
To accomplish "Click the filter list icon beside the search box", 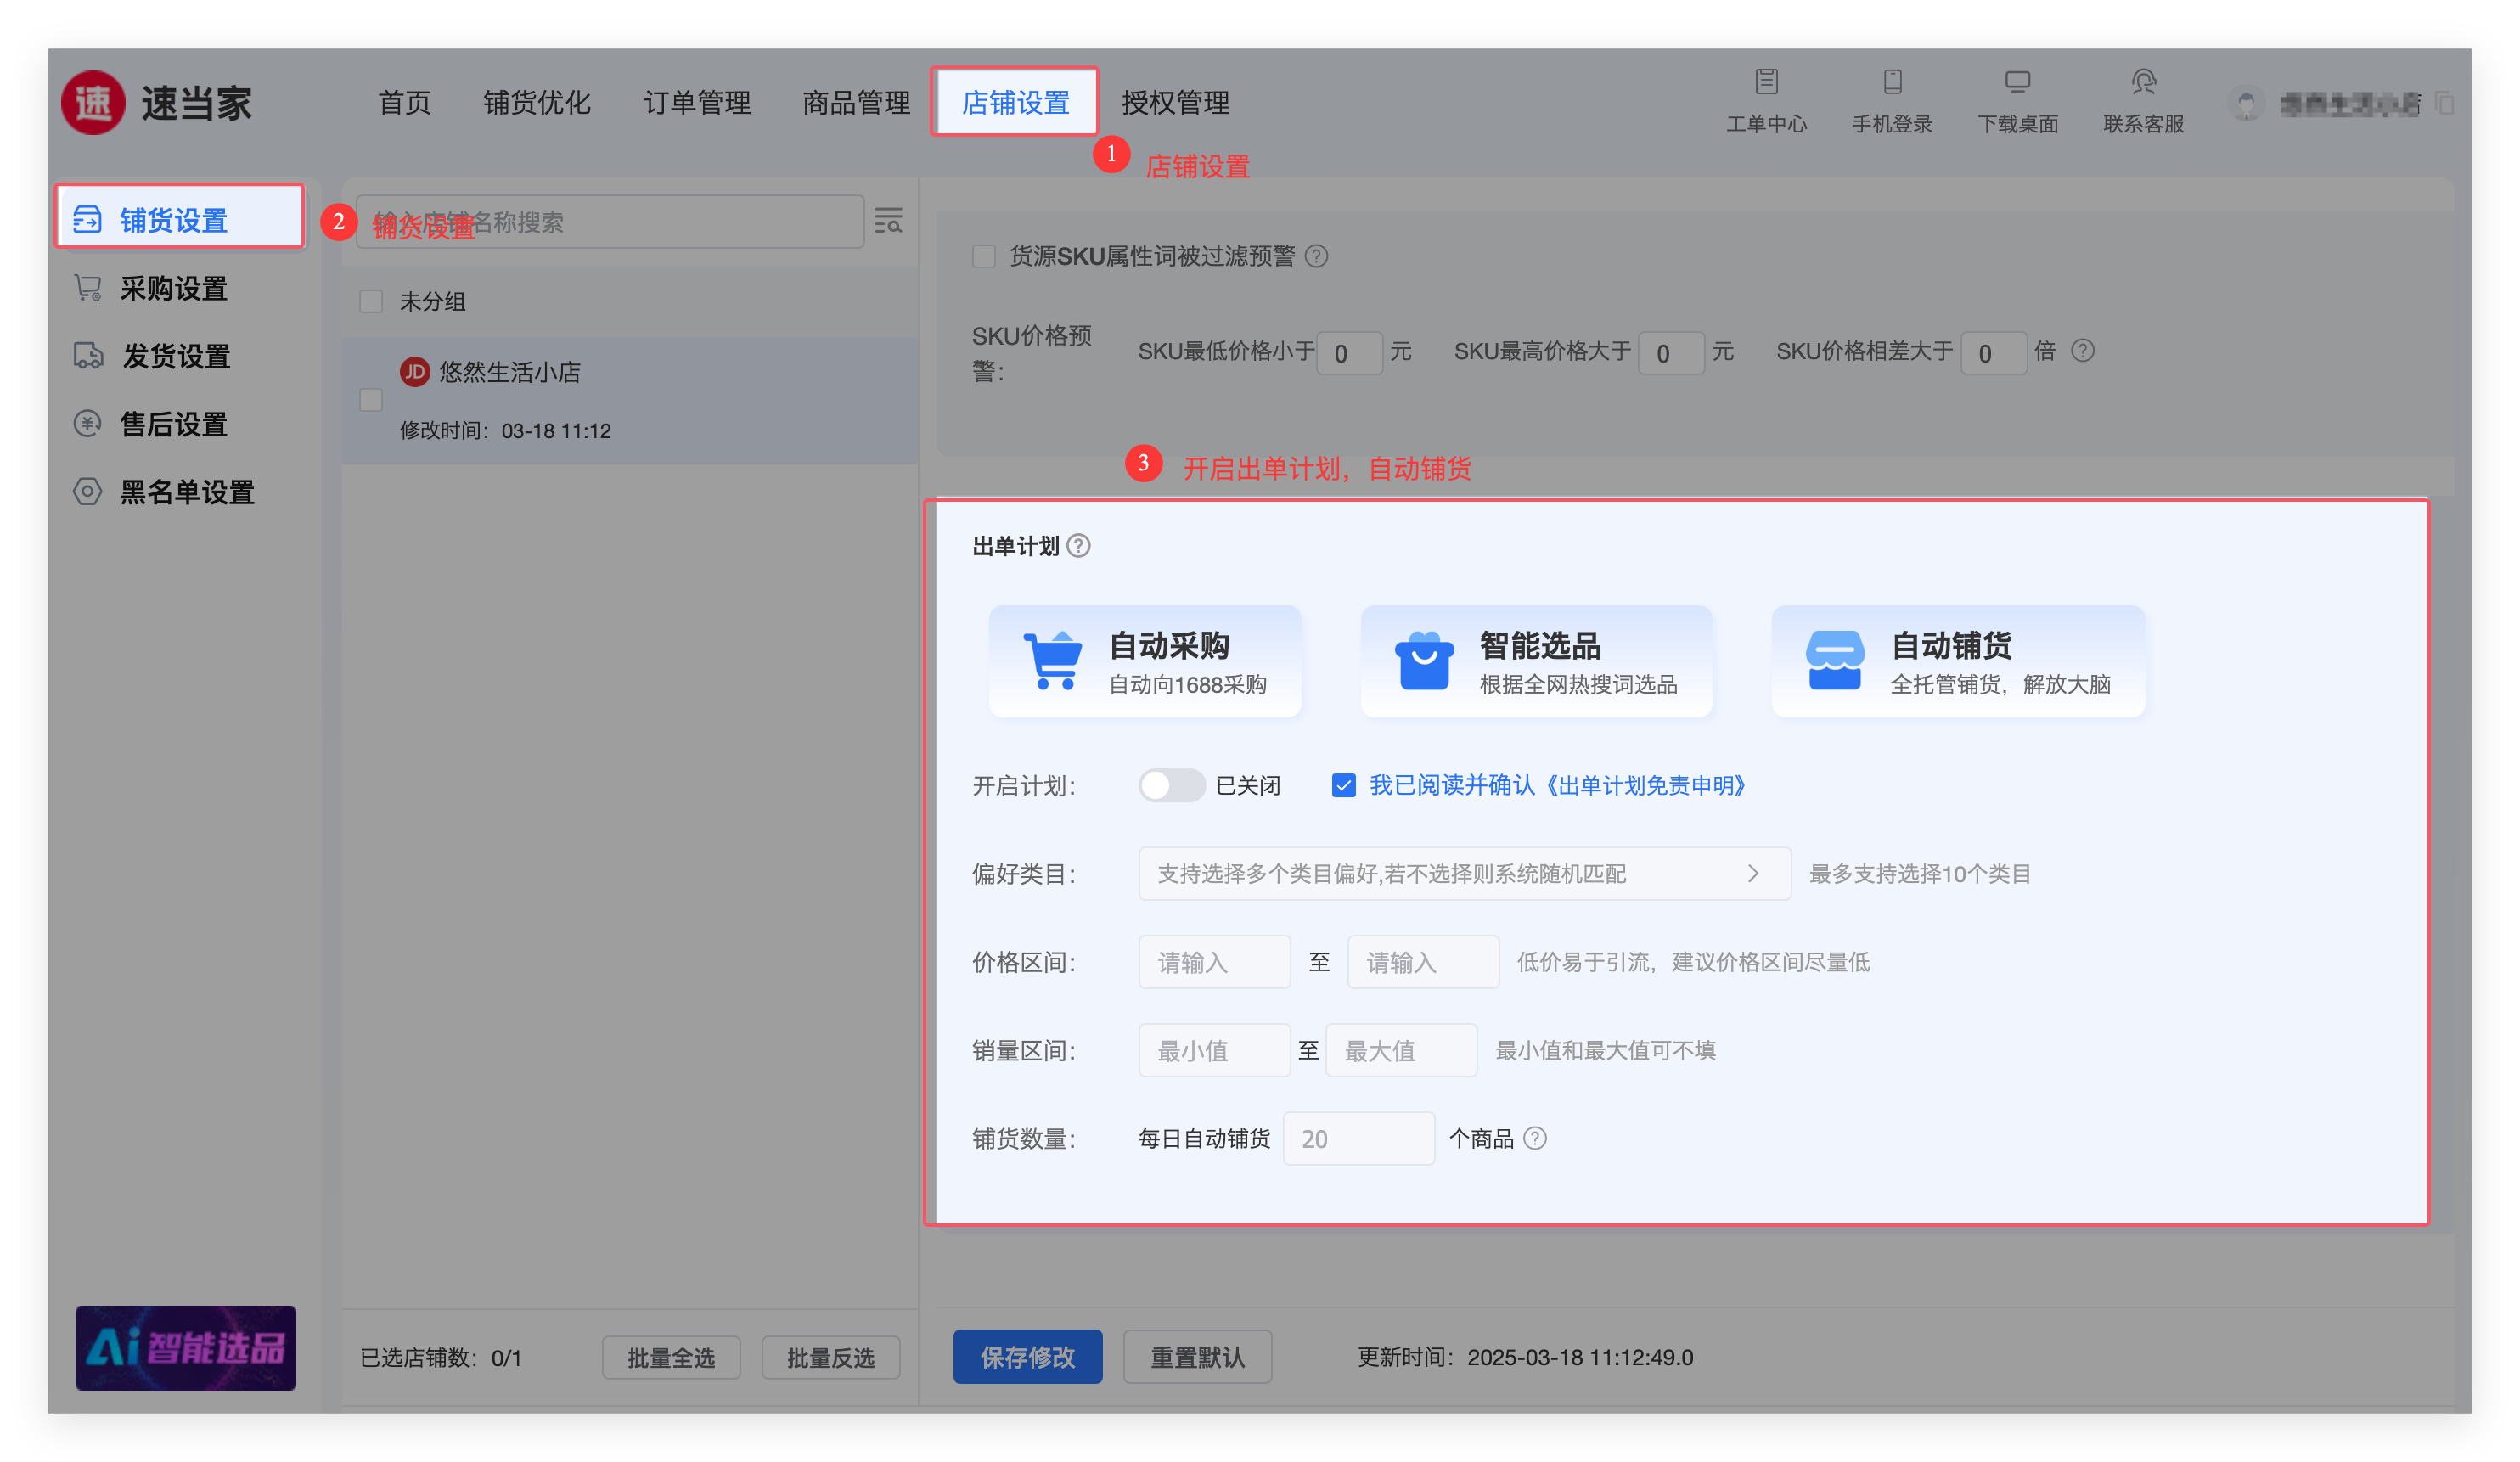I will pos(888,221).
